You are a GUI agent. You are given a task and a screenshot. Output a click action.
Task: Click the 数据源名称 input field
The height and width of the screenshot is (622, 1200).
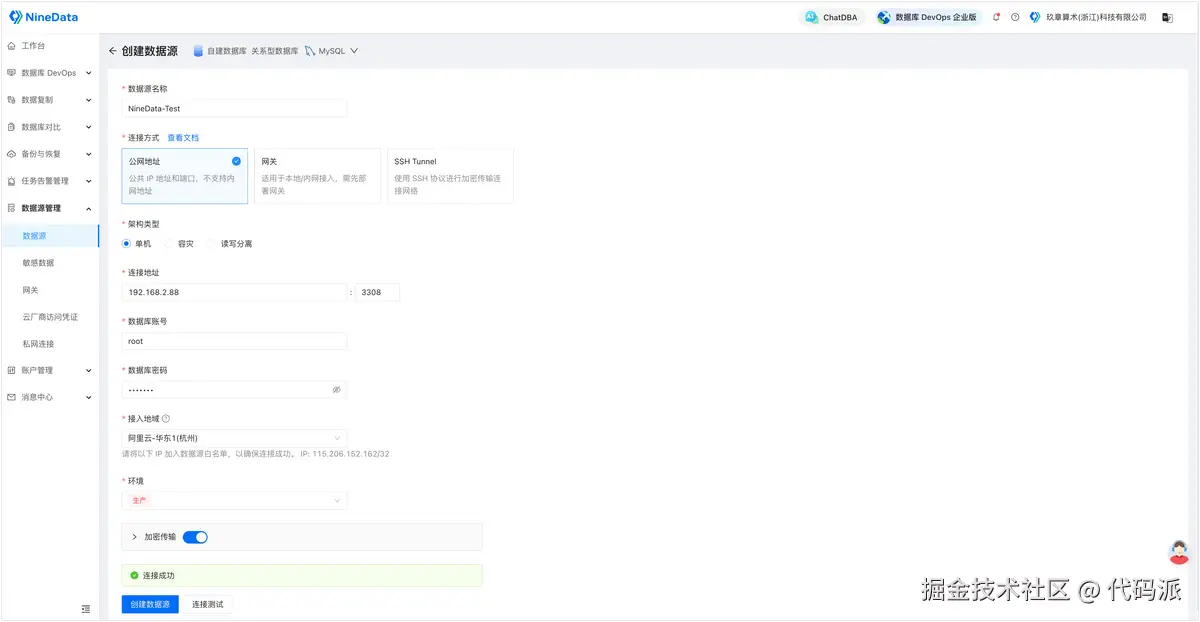tap(234, 108)
